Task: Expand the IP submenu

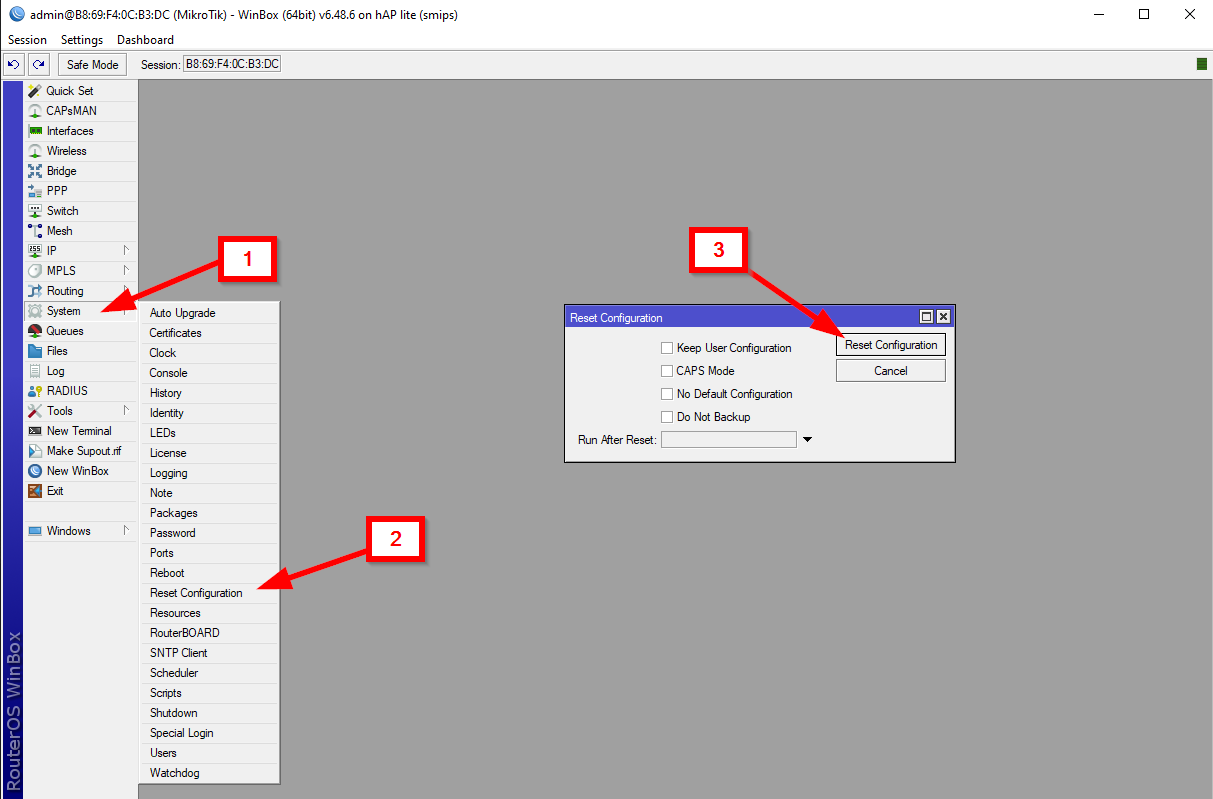Action: 80,251
